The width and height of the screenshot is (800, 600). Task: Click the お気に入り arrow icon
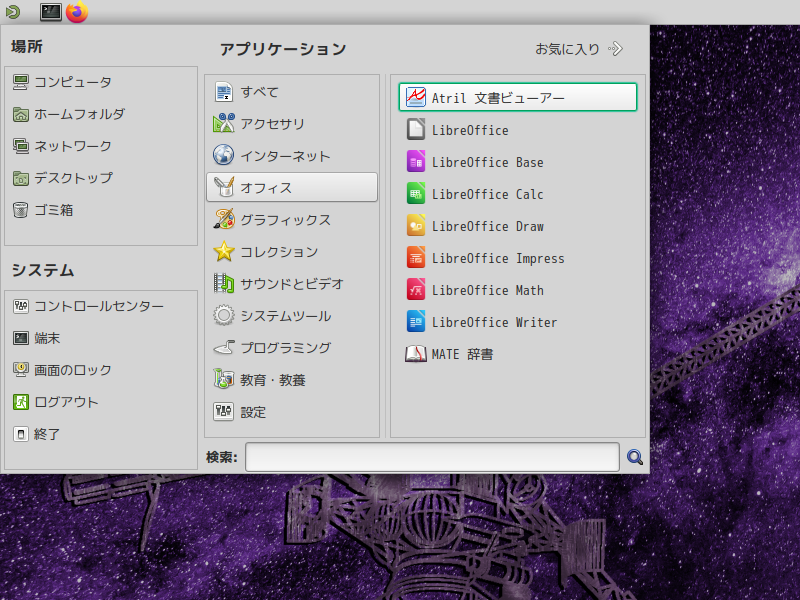point(616,49)
